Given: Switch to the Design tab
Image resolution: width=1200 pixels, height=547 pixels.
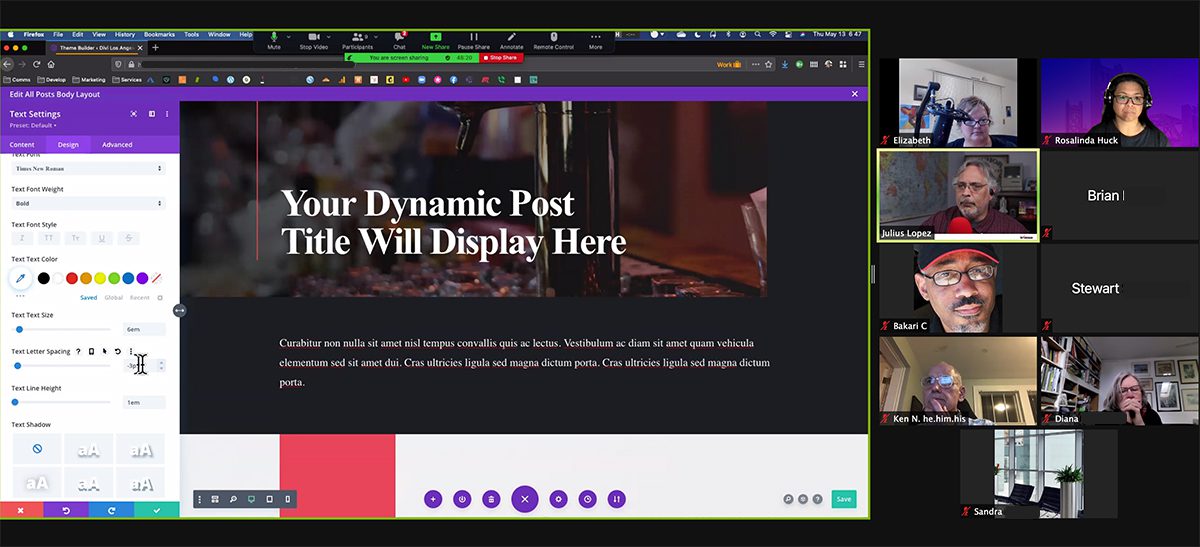Looking at the screenshot, I should point(68,145).
